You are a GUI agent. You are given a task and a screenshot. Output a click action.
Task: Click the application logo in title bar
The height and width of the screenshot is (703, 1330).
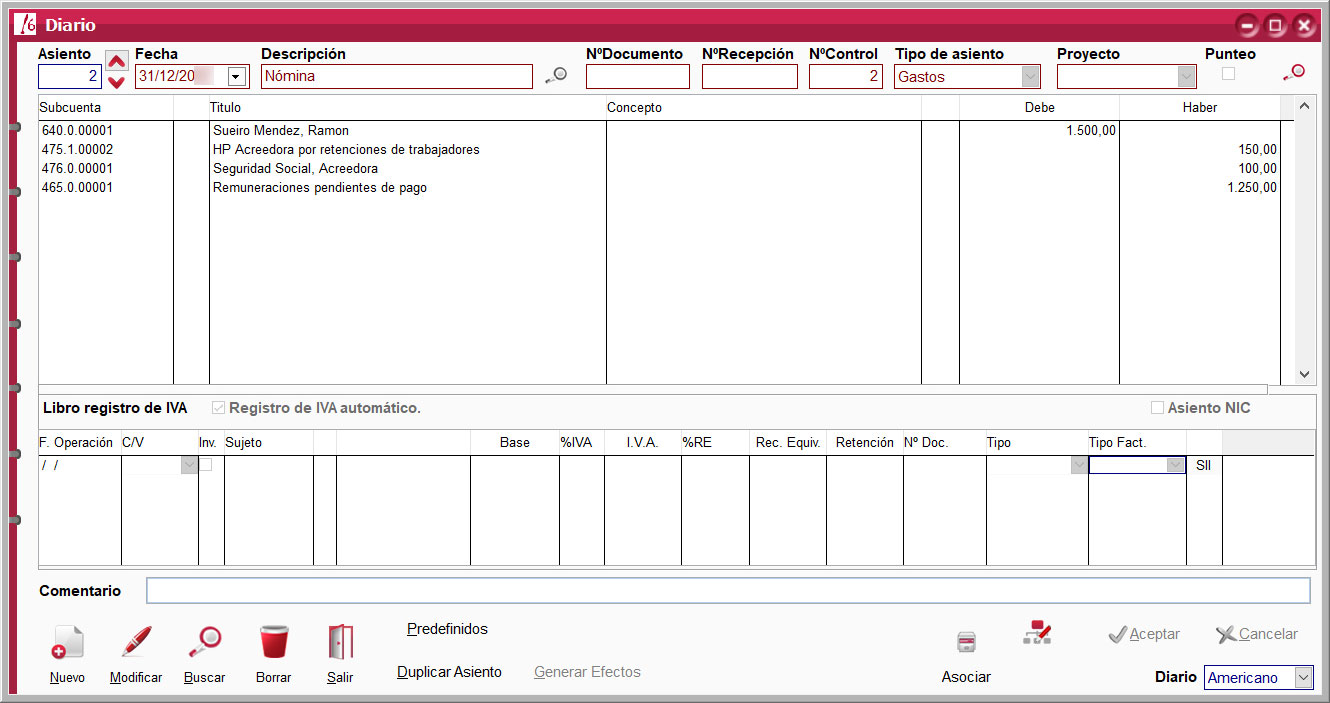27,25
